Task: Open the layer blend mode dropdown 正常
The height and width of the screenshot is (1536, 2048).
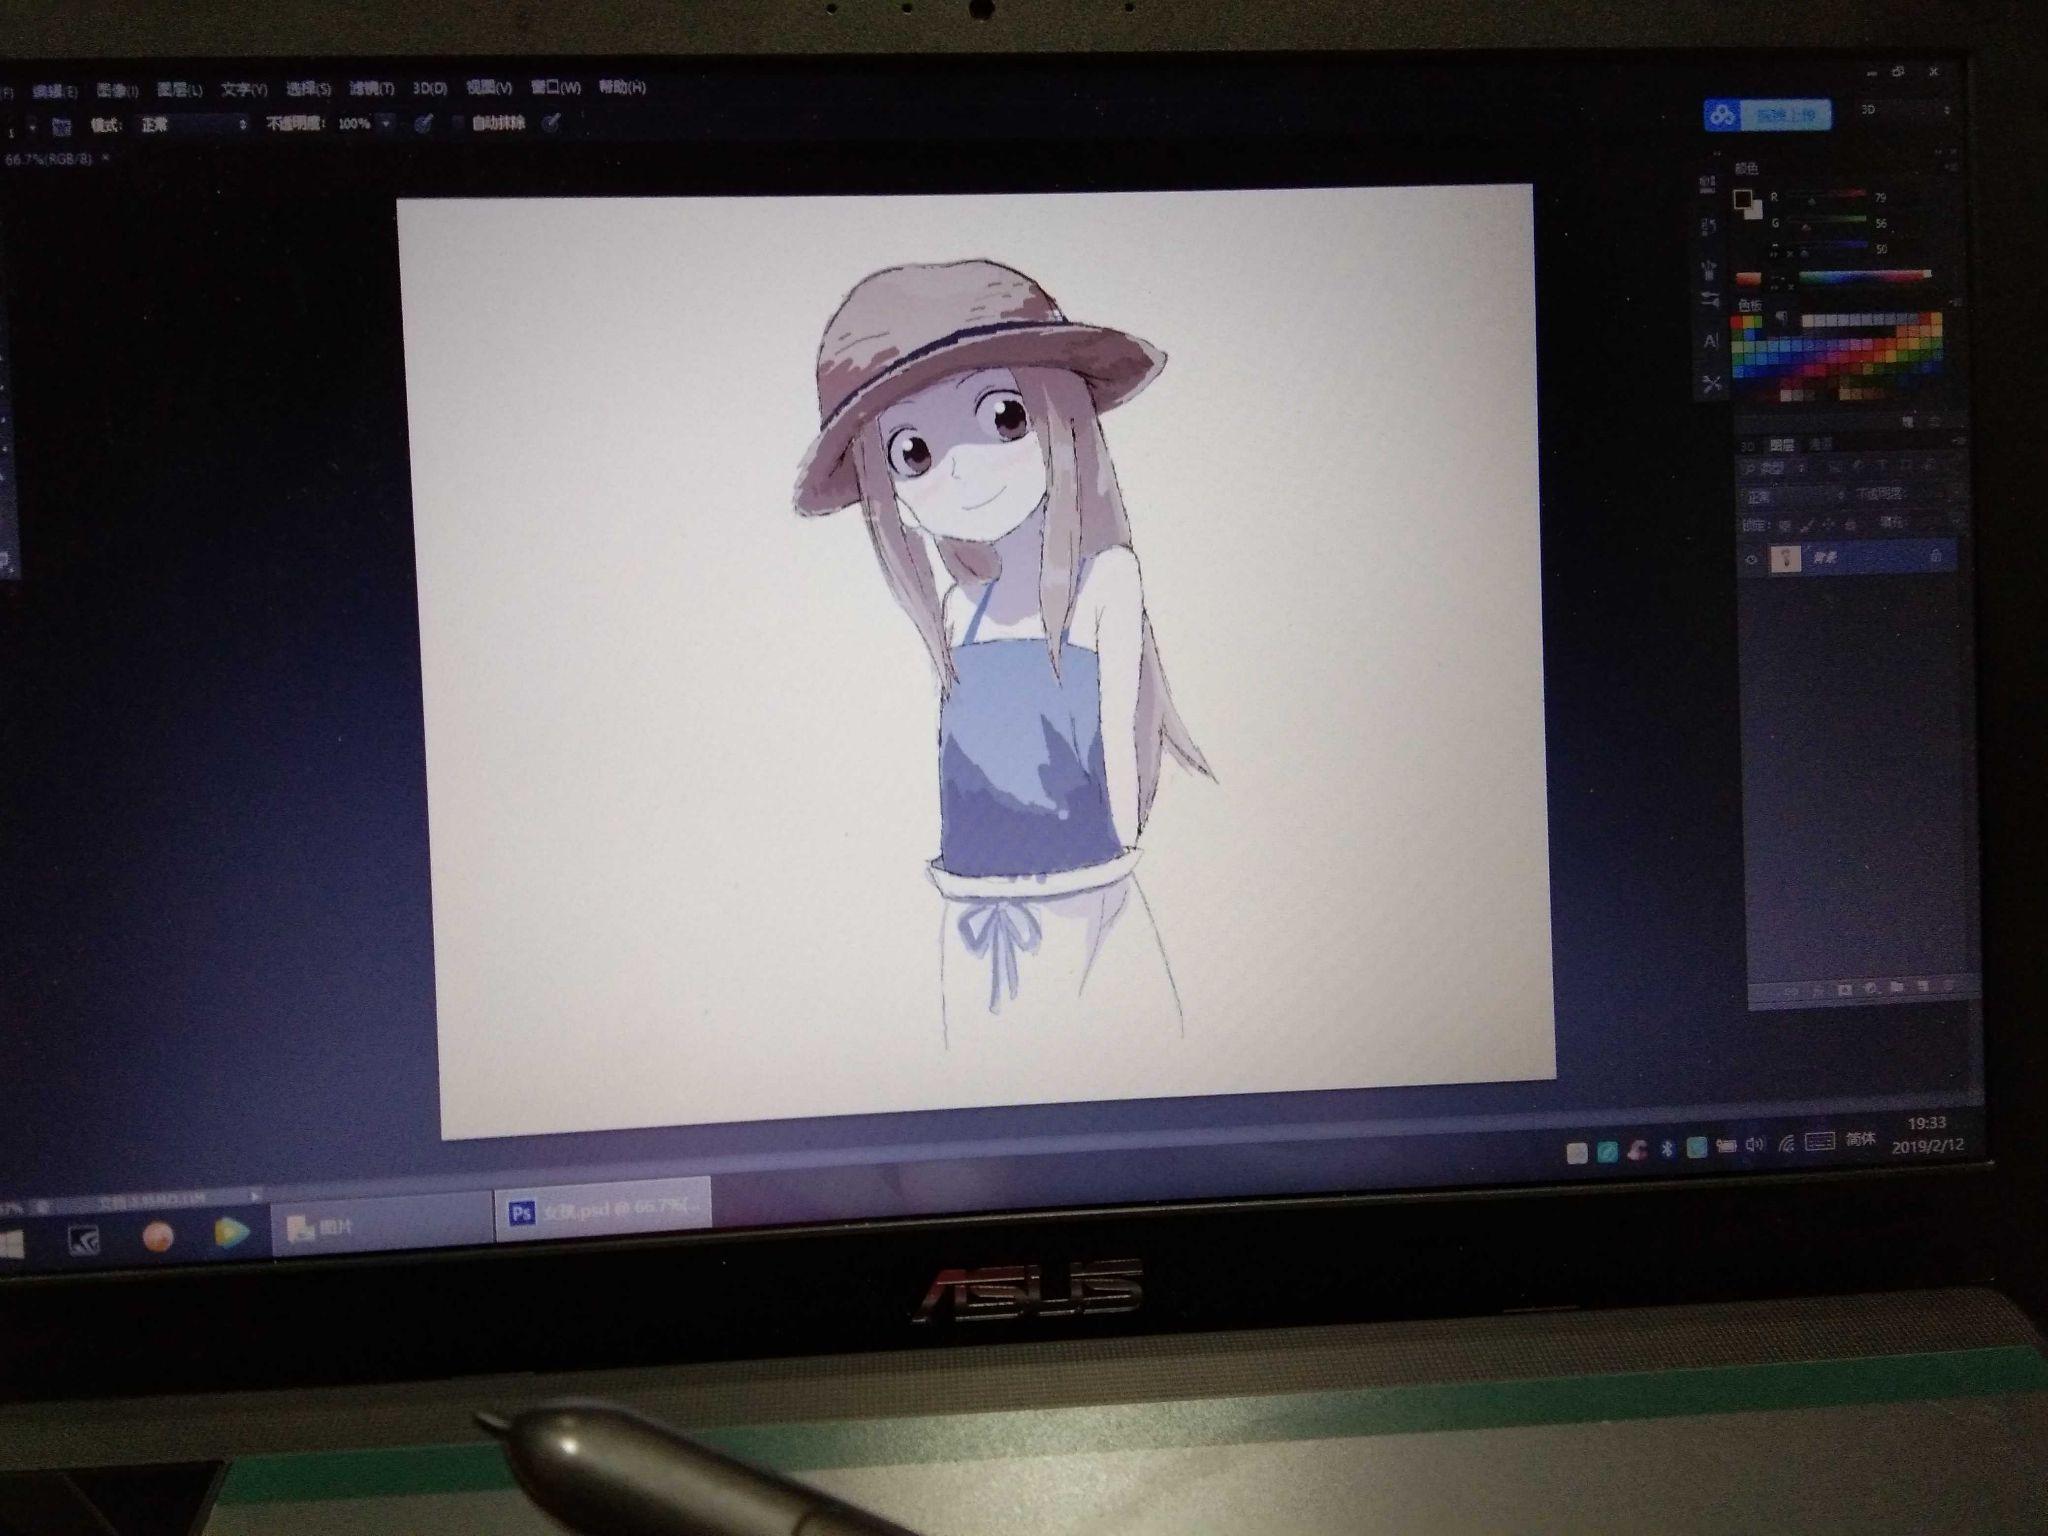Action: pos(1794,496)
